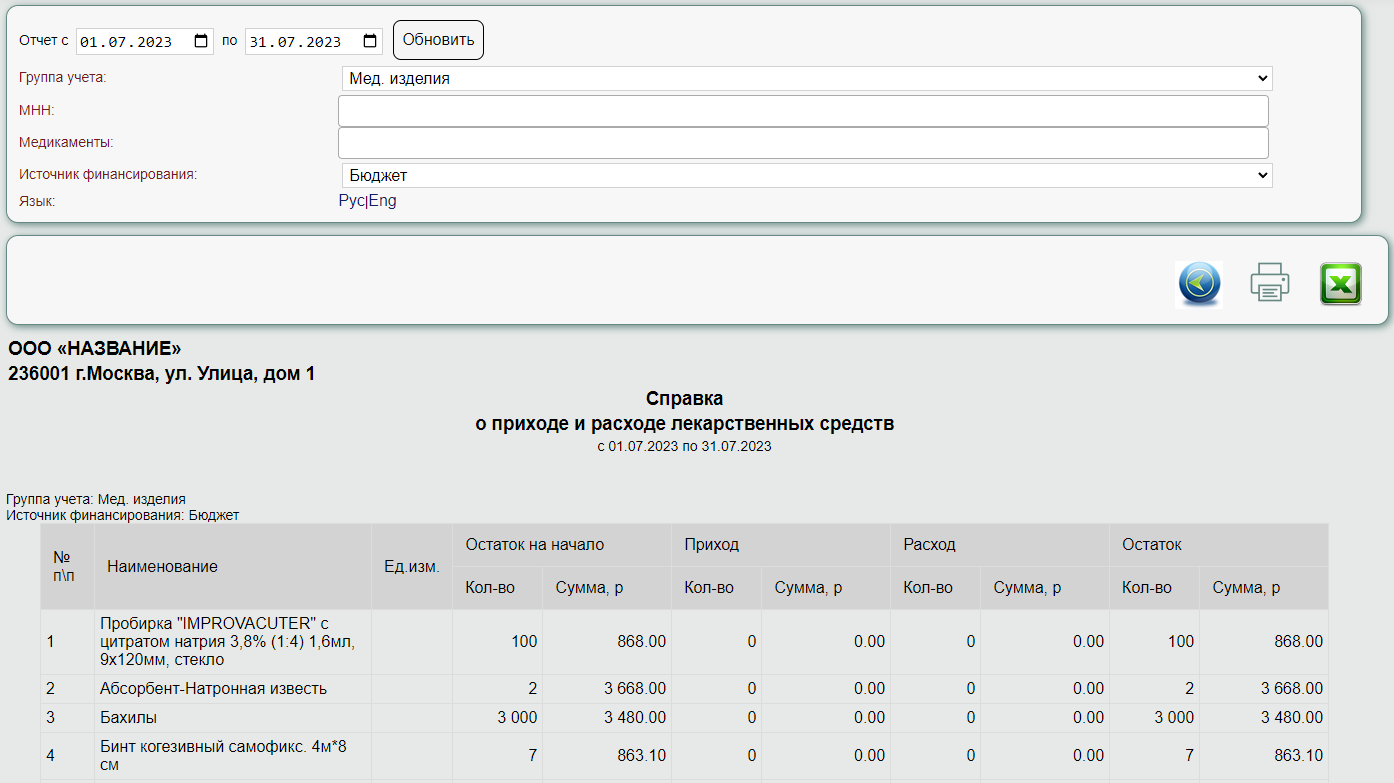Screen dimensions: 1394x783
Task: Focus the МНН input field
Action: coord(803,111)
